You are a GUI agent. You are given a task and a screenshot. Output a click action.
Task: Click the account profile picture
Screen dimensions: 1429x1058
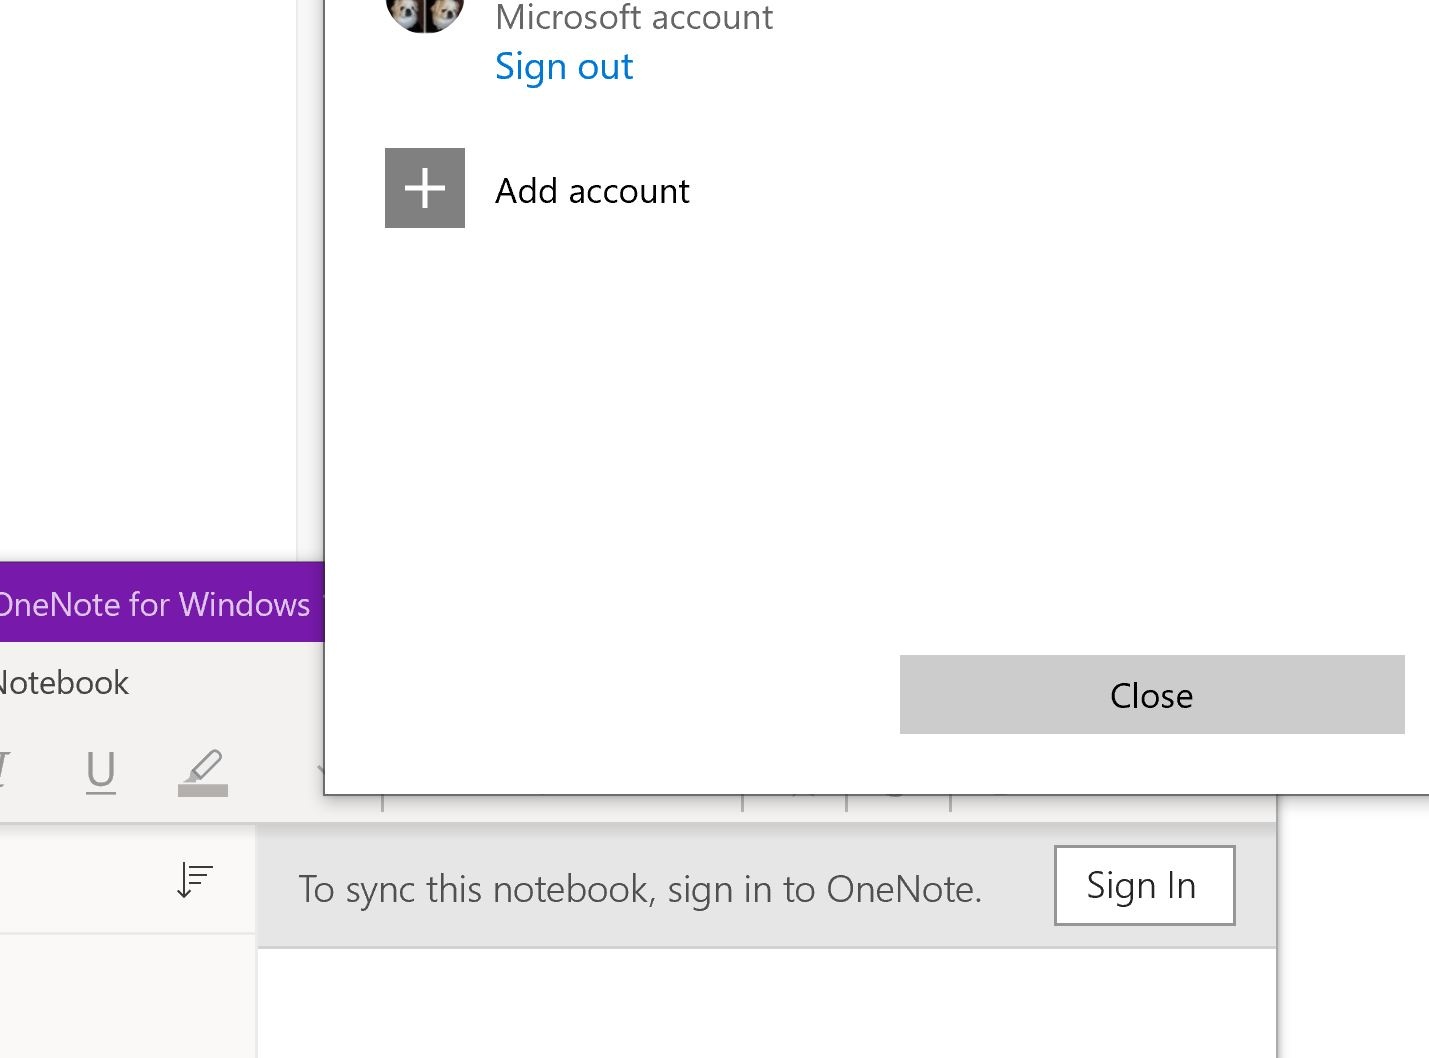point(425,14)
